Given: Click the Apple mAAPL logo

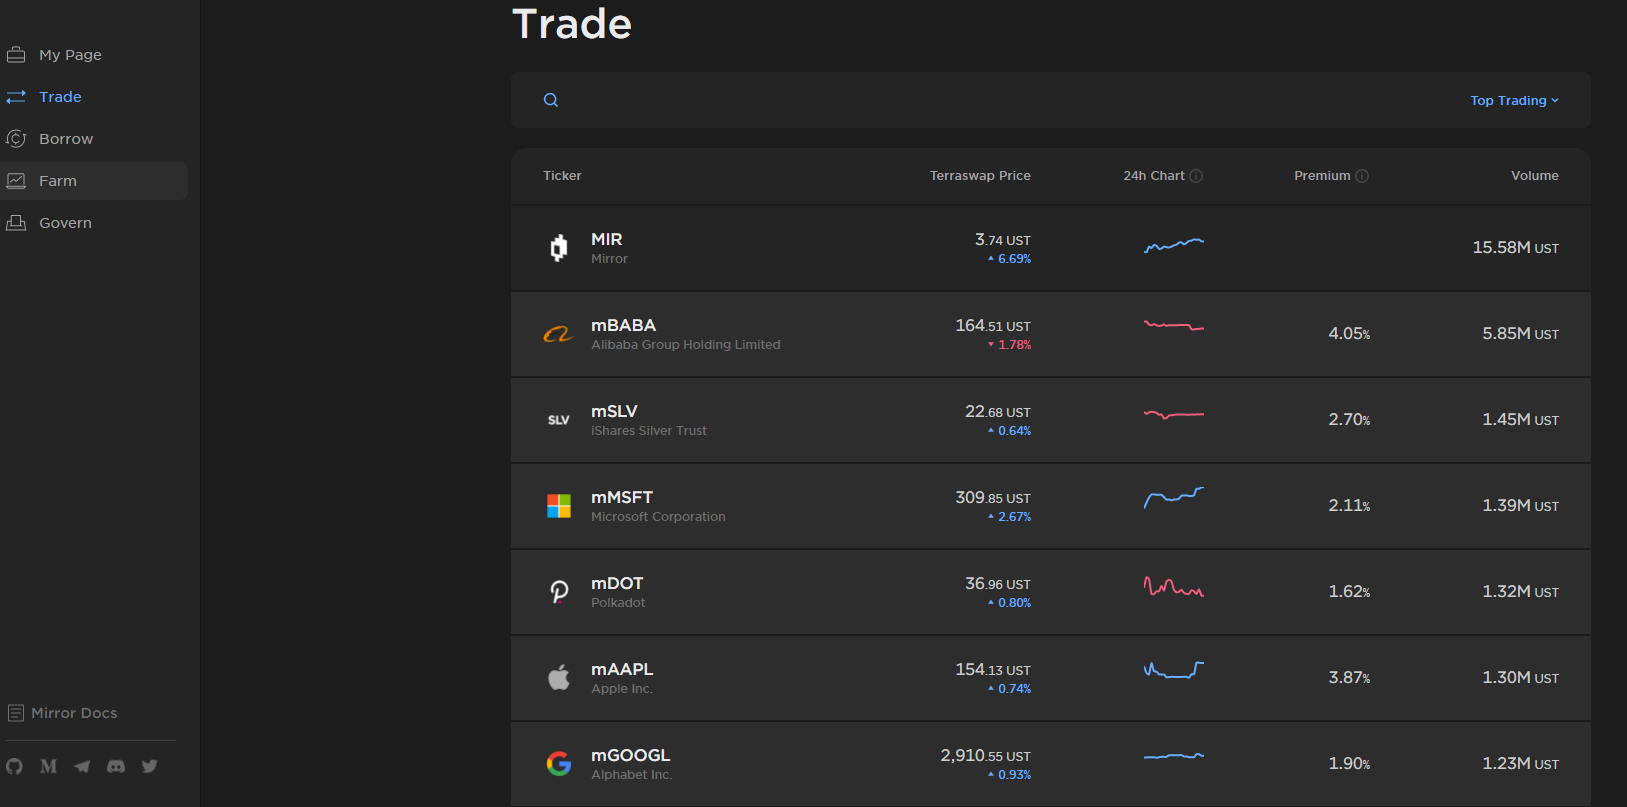Looking at the screenshot, I should click(559, 678).
